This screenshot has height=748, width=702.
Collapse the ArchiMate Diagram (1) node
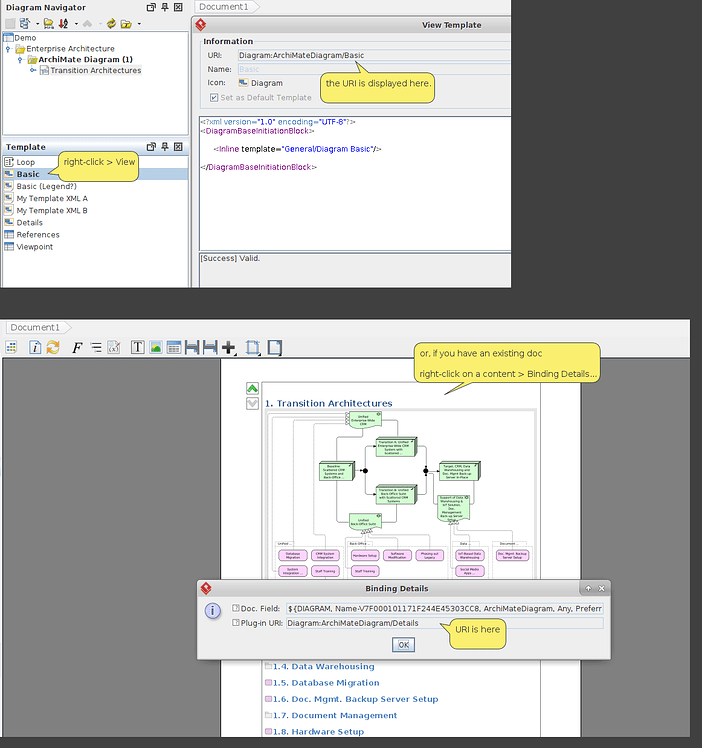click(20, 60)
